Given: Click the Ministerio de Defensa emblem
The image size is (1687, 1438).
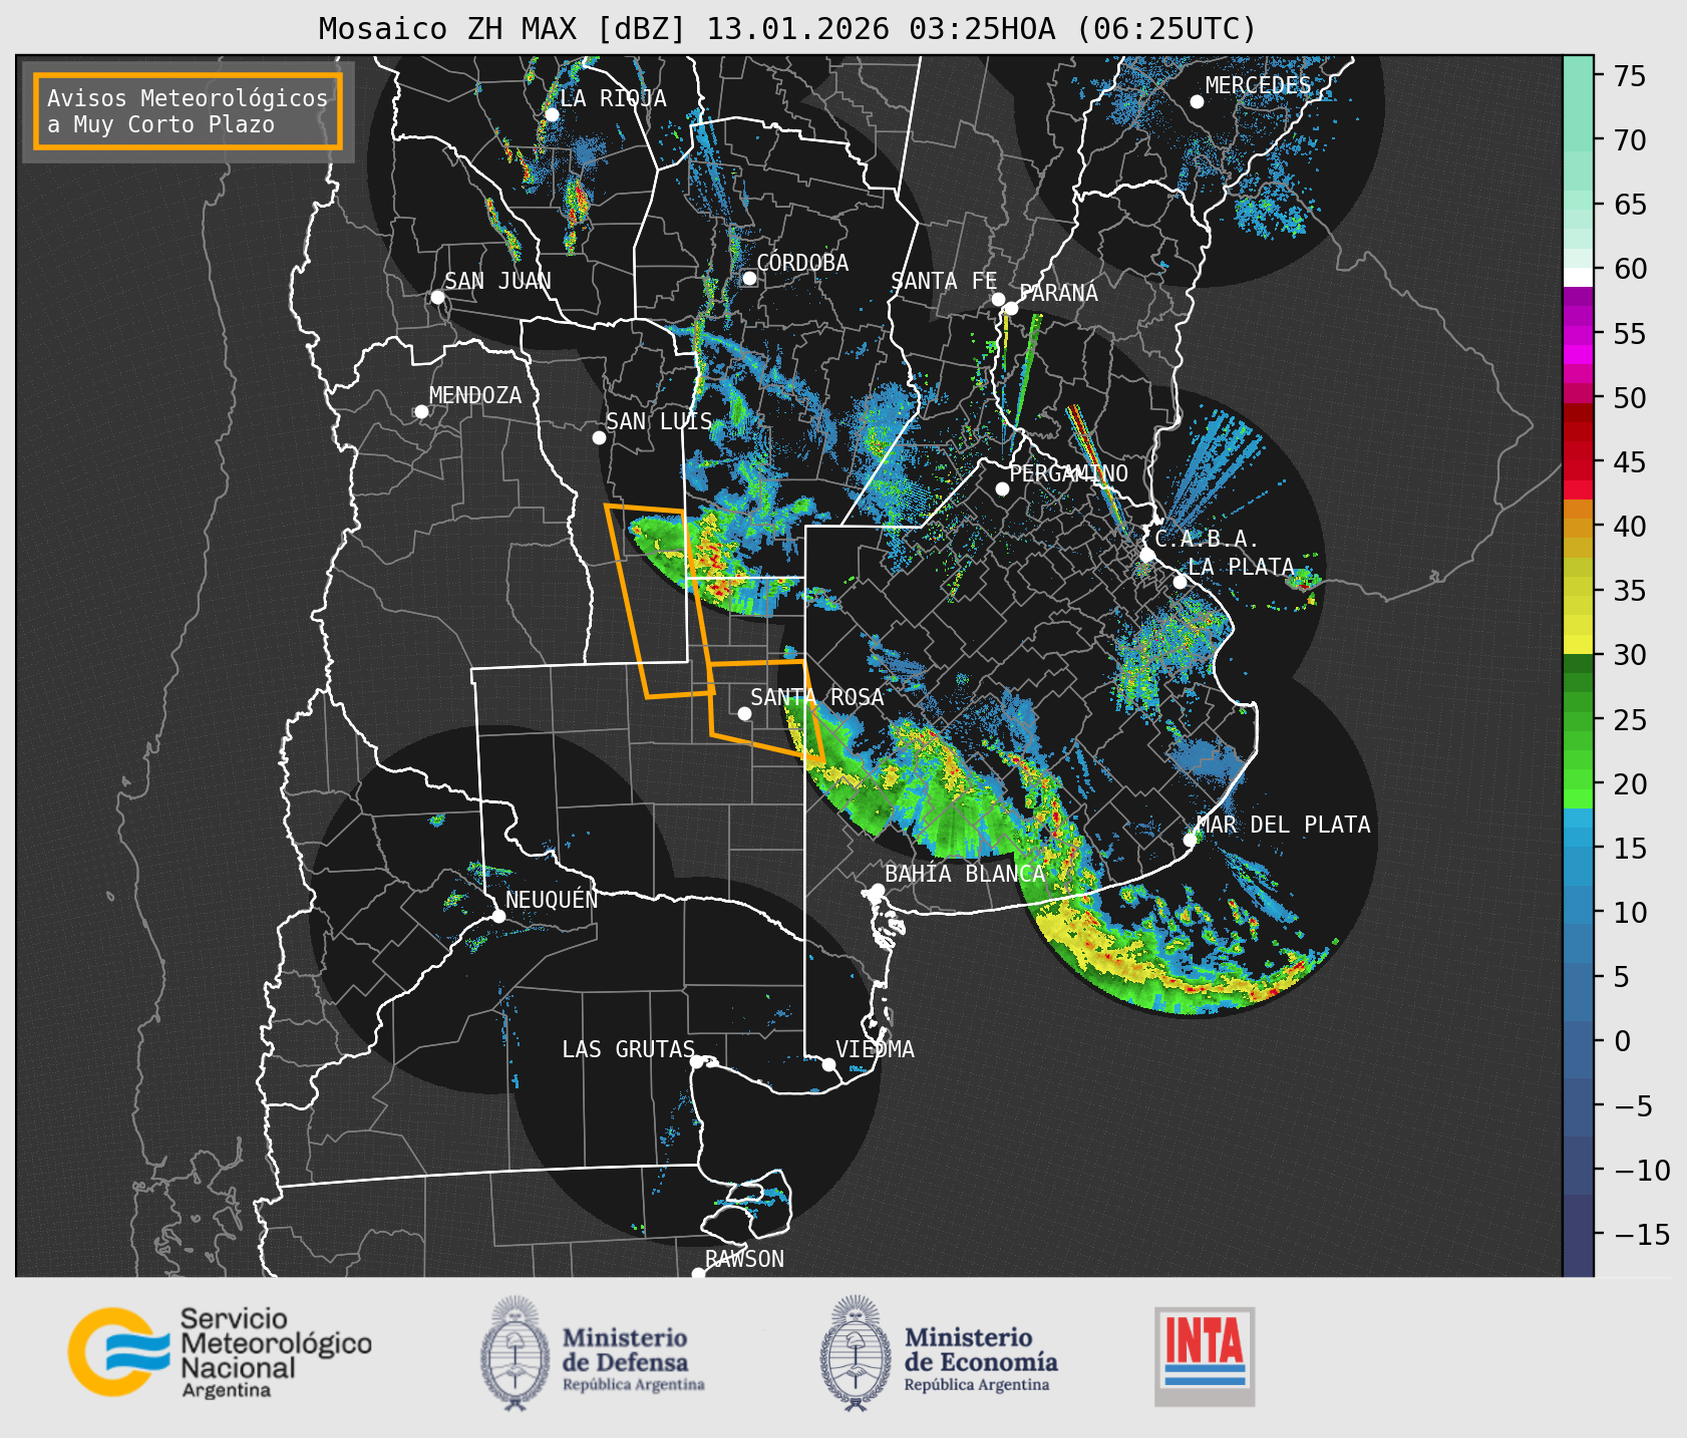Looking at the screenshot, I should (x=515, y=1353).
